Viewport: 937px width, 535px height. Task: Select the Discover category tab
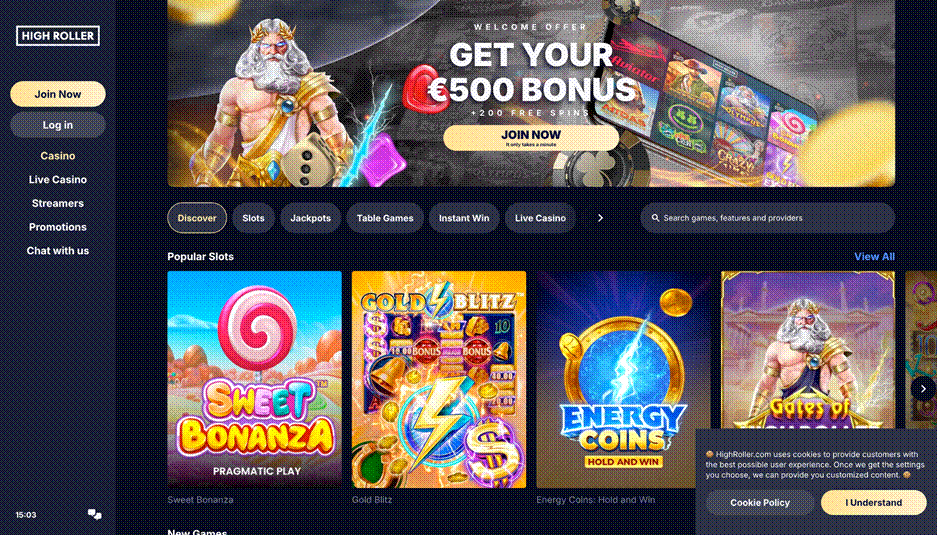(197, 218)
